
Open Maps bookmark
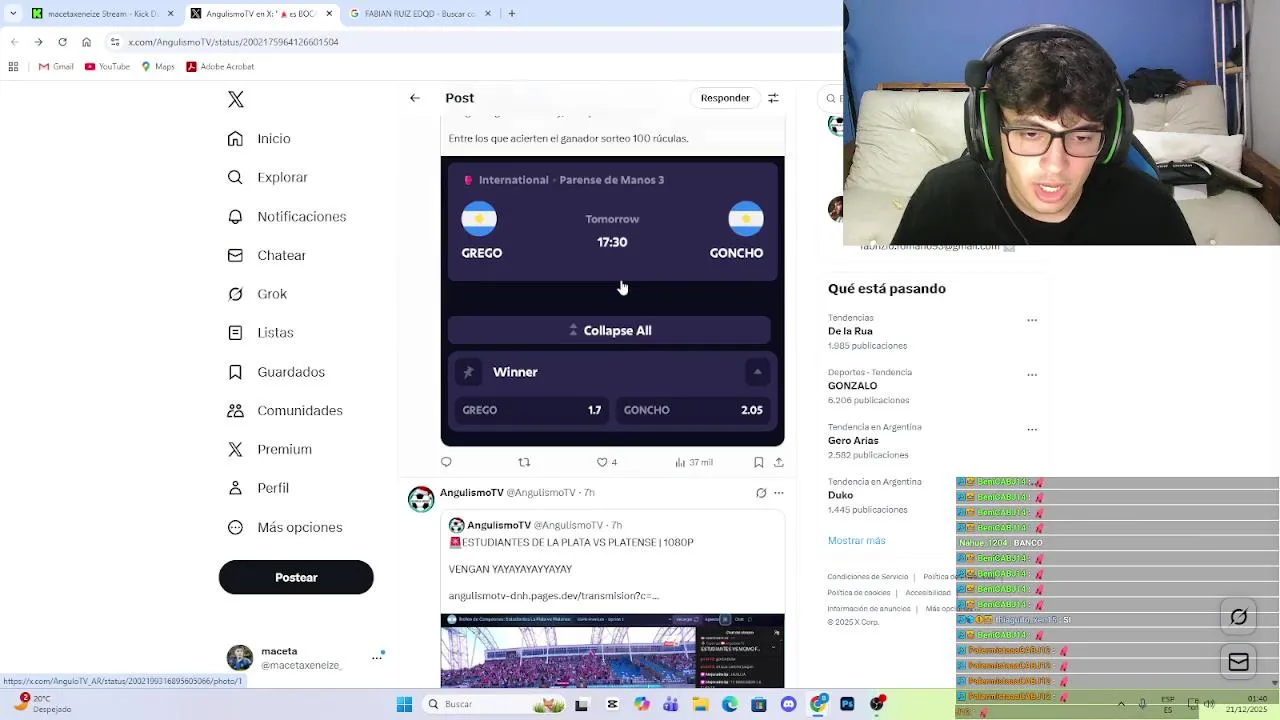point(158,67)
